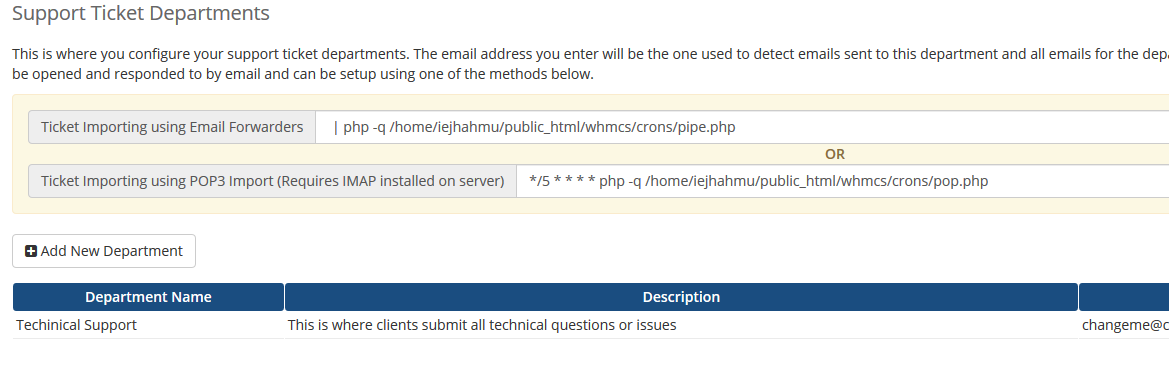1169x389 pixels.
Task: Focus the POP3 Import pop.php cron field
Action: pos(842,181)
